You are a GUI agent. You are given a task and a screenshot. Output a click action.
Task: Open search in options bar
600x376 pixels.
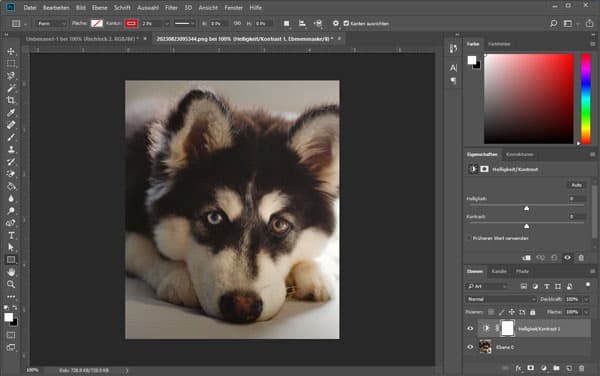553,23
